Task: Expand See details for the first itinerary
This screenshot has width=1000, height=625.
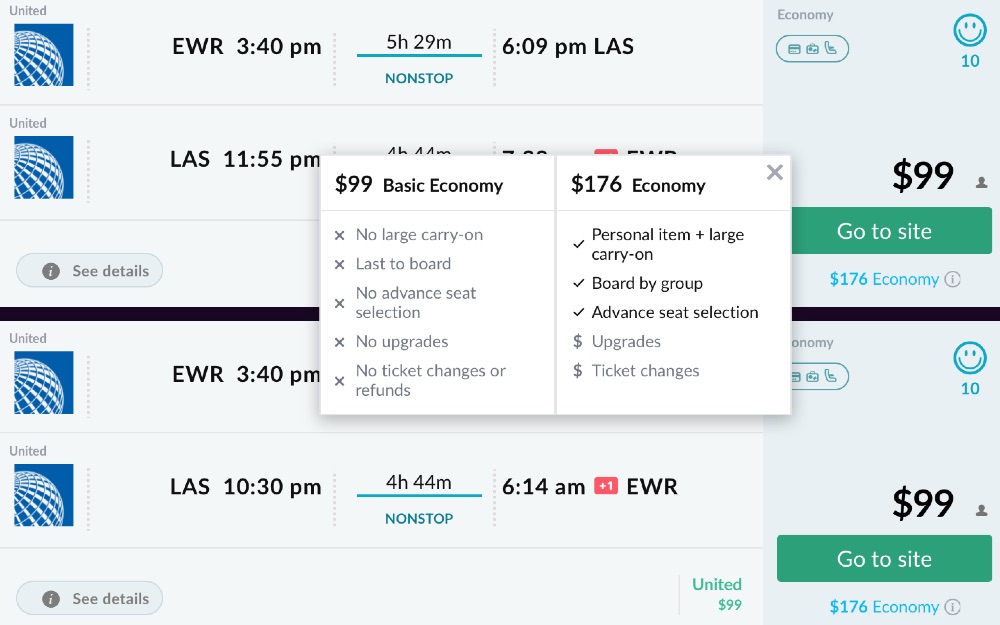Action: [90, 271]
